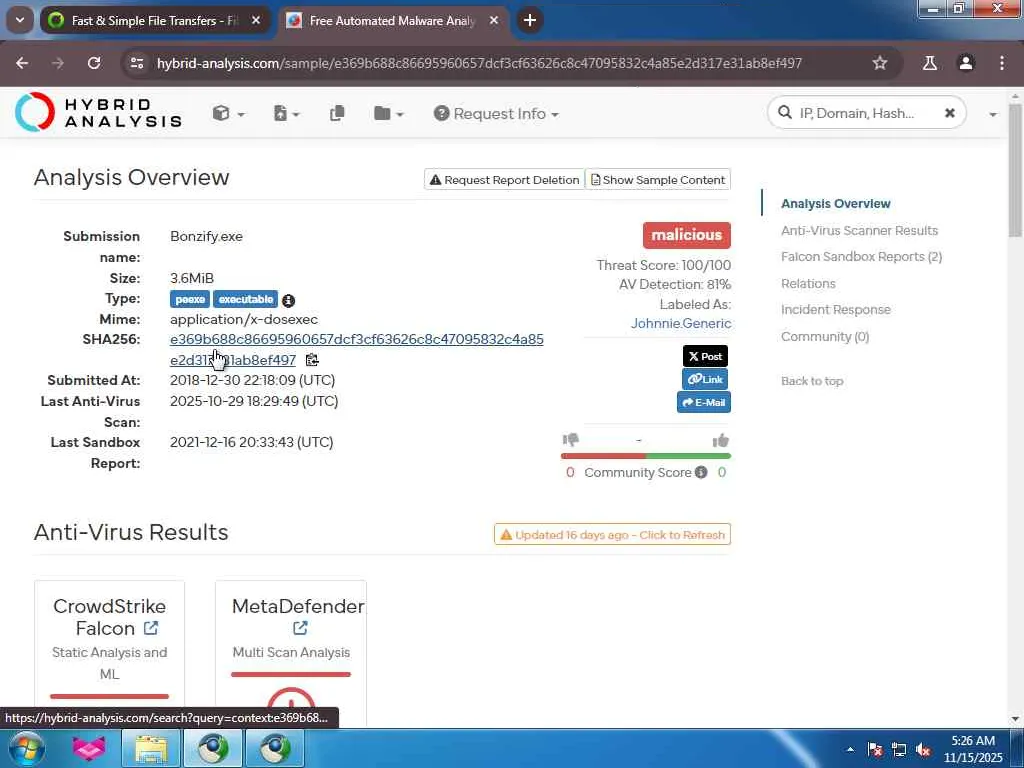This screenshot has width=1024, height=768.
Task: Close the Free Automated Malware Analysis tab
Action: point(494,21)
